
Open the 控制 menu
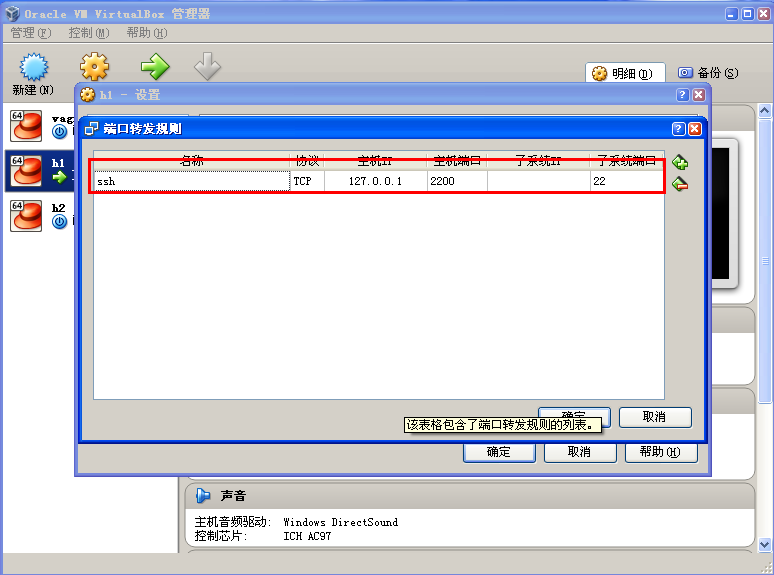pyautogui.click(x=88, y=33)
